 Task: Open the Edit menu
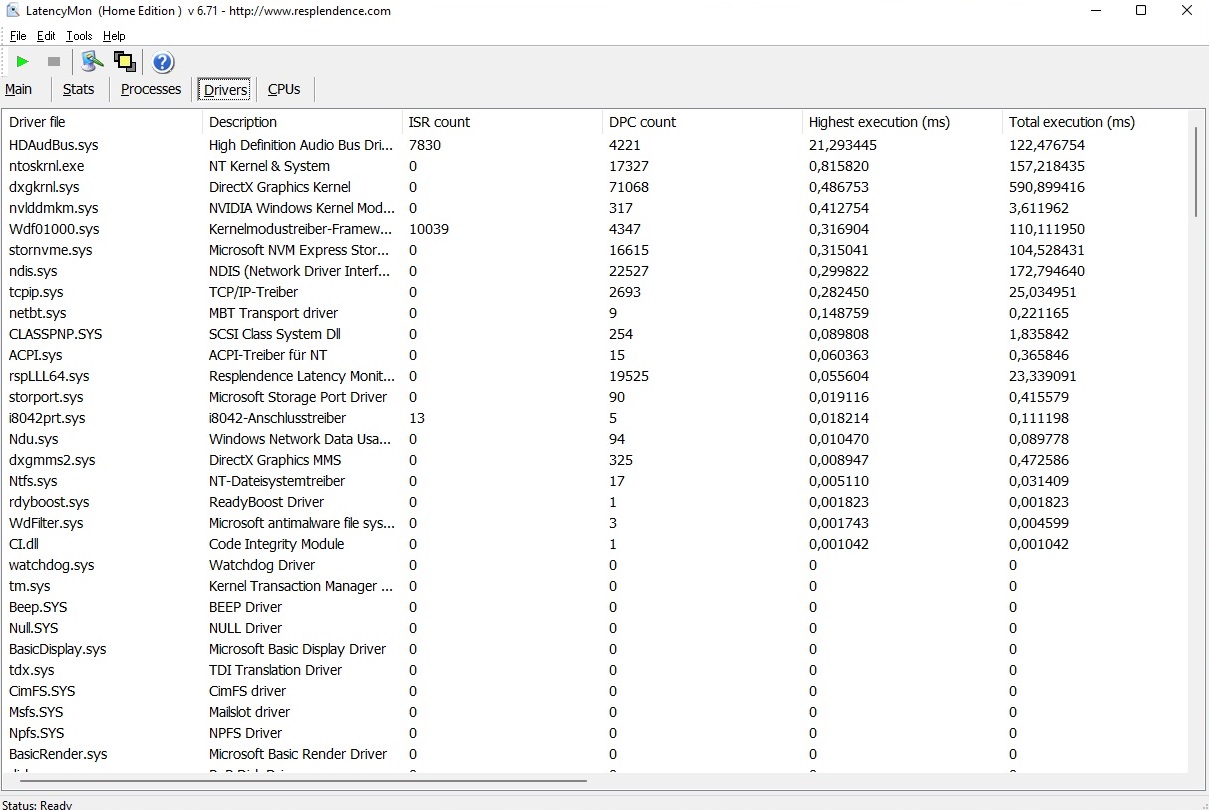click(x=46, y=36)
